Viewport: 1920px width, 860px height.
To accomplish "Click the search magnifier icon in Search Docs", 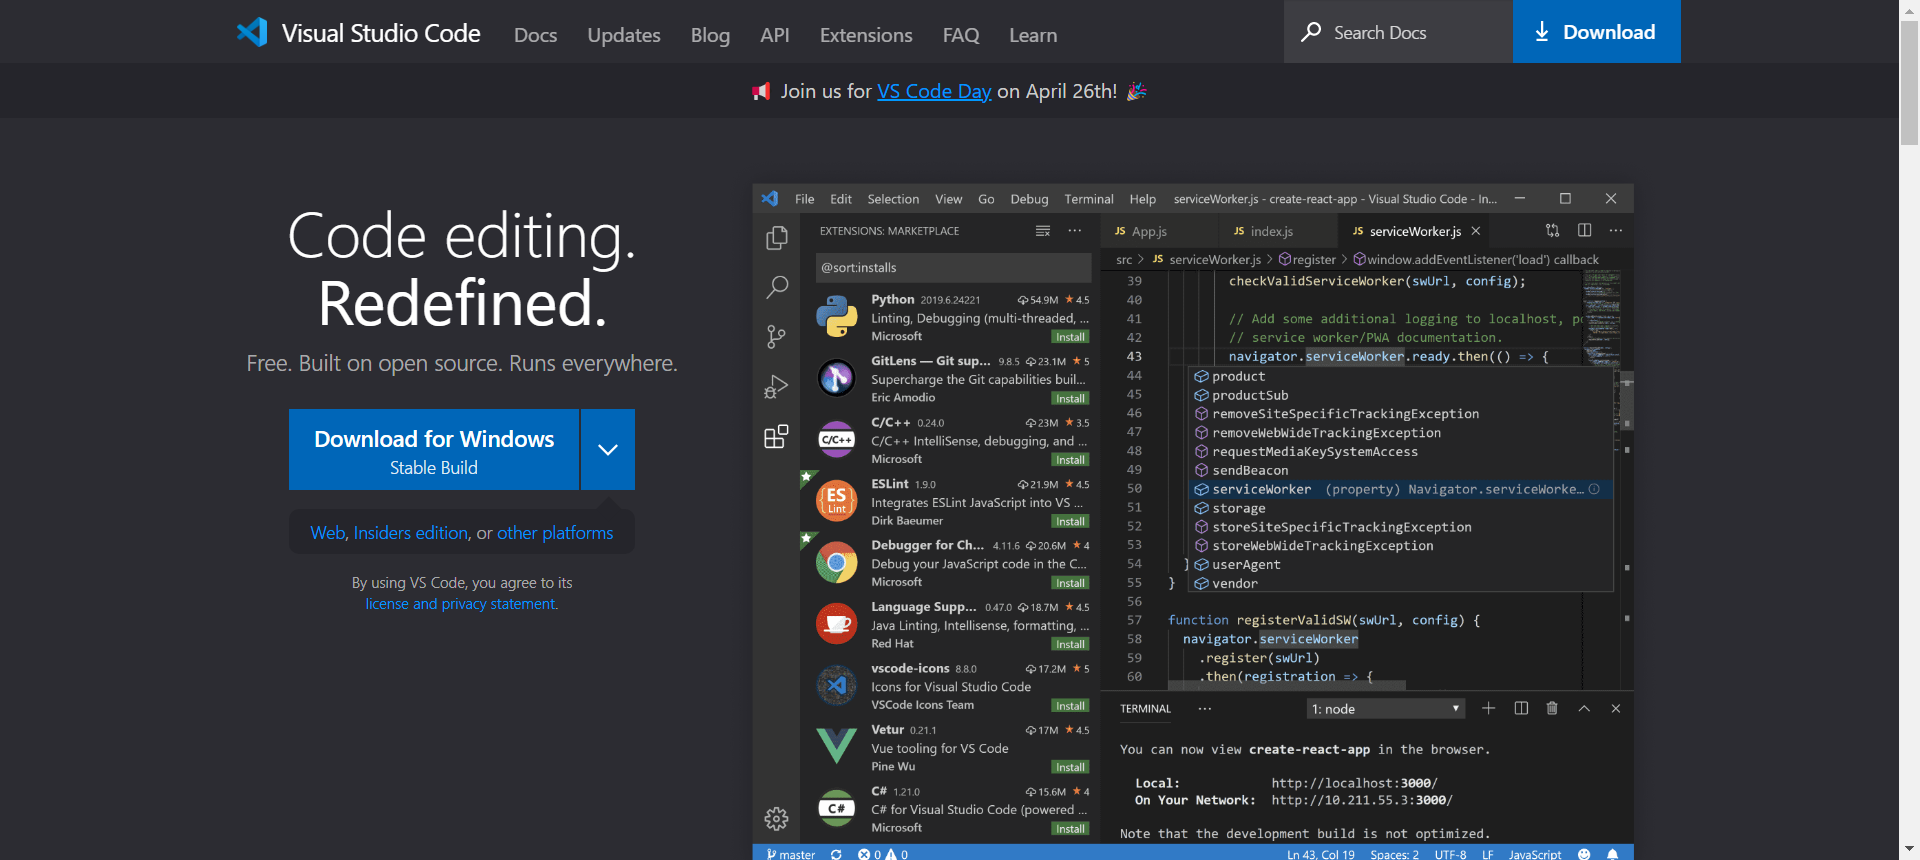I will (1310, 32).
